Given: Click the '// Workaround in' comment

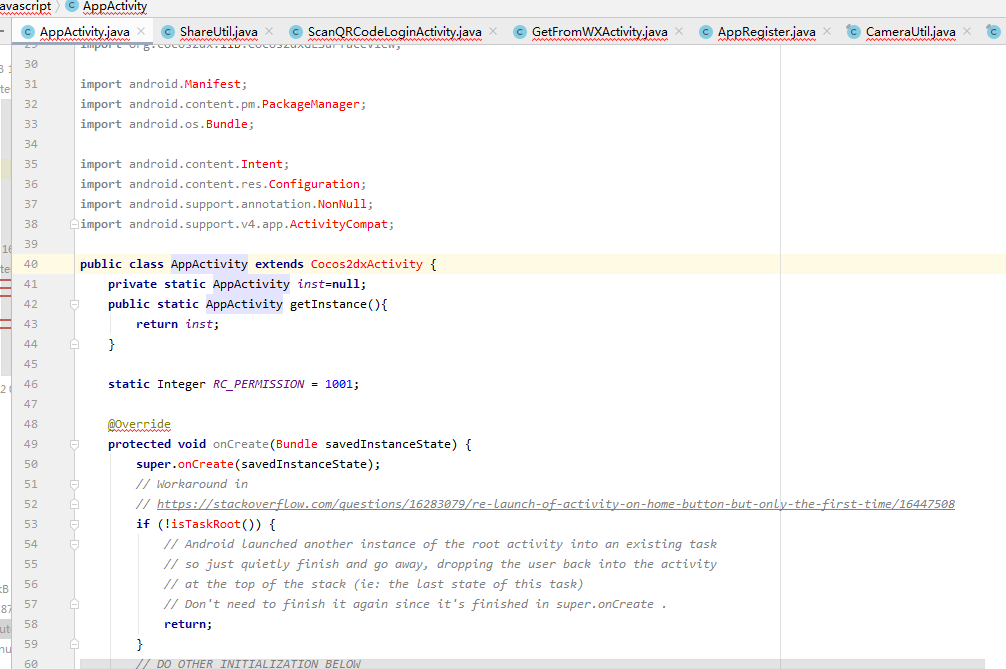Looking at the screenshot, I should click(x=192, y=484).
